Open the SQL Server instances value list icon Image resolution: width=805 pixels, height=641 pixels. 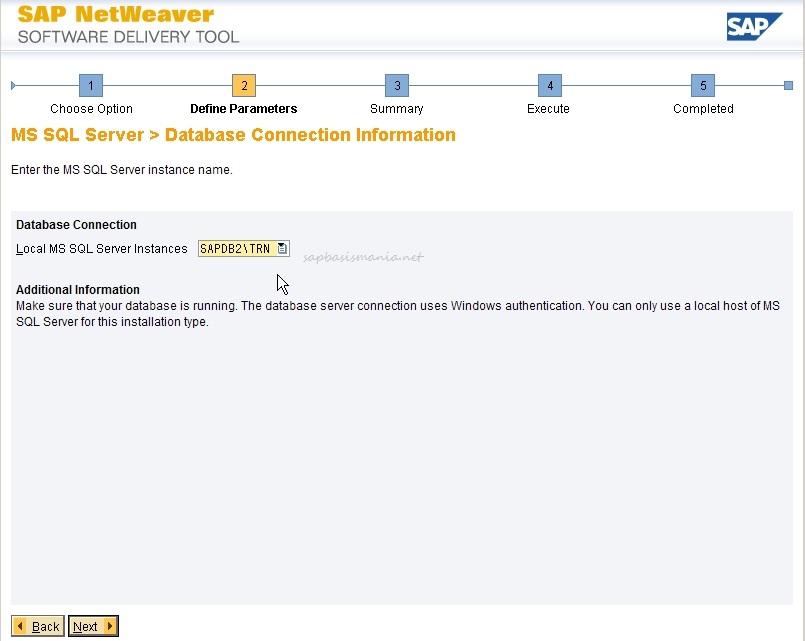282,248
